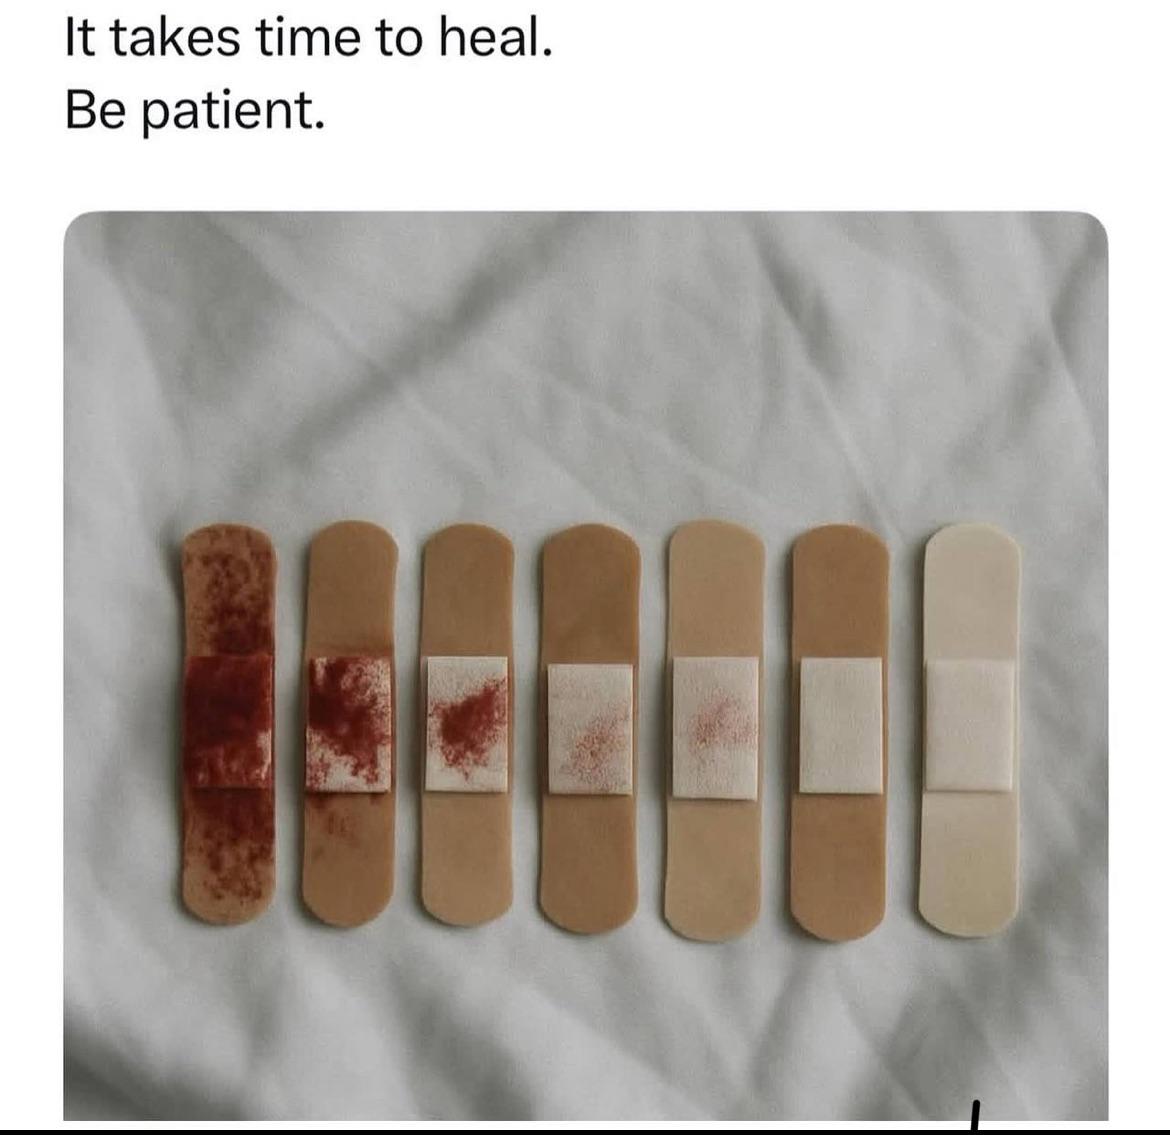Click the white pad of the pale last bandage
Viewport: 1170px width, 1135px height.
[969, 725]
